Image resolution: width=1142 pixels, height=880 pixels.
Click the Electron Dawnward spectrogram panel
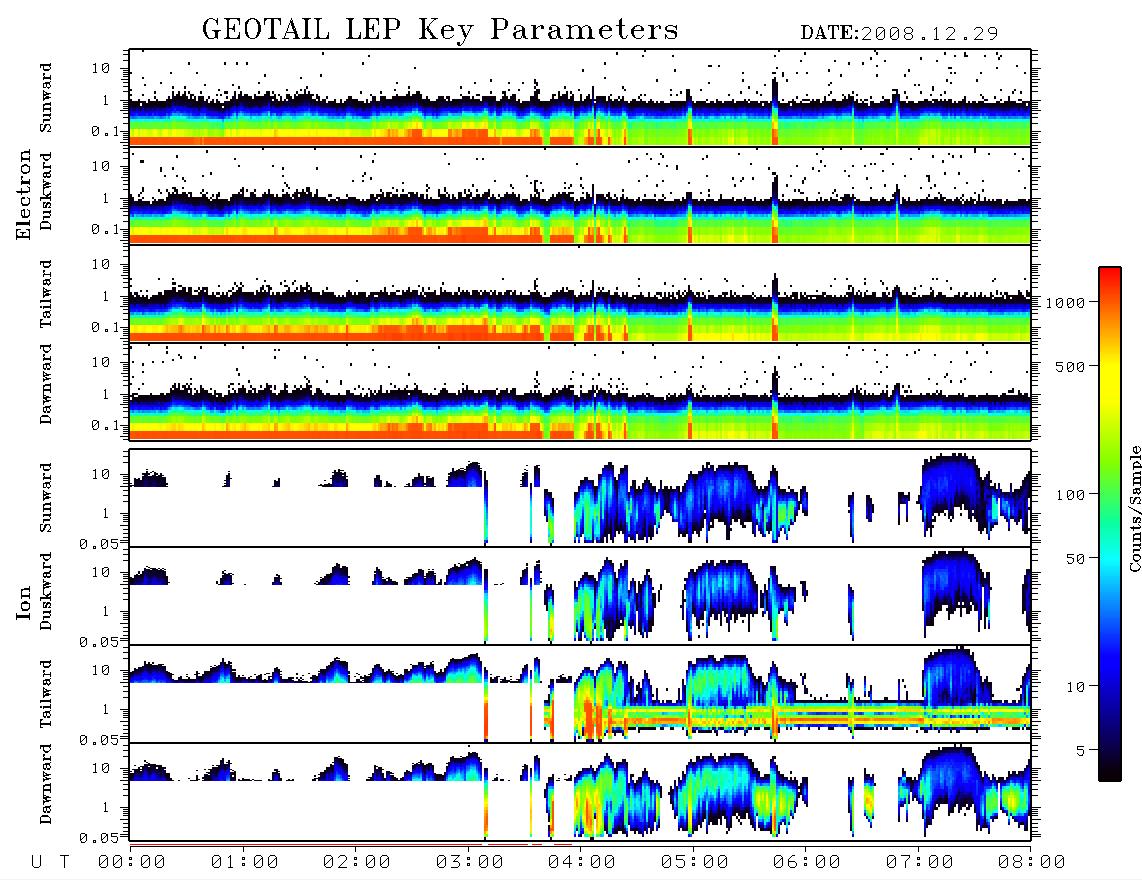[580, 392]
